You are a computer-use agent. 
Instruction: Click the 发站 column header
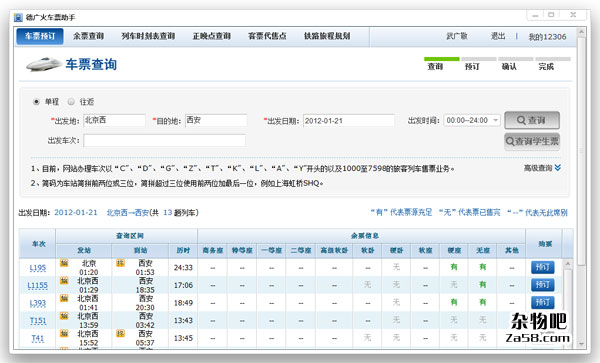tap(84, 251)
